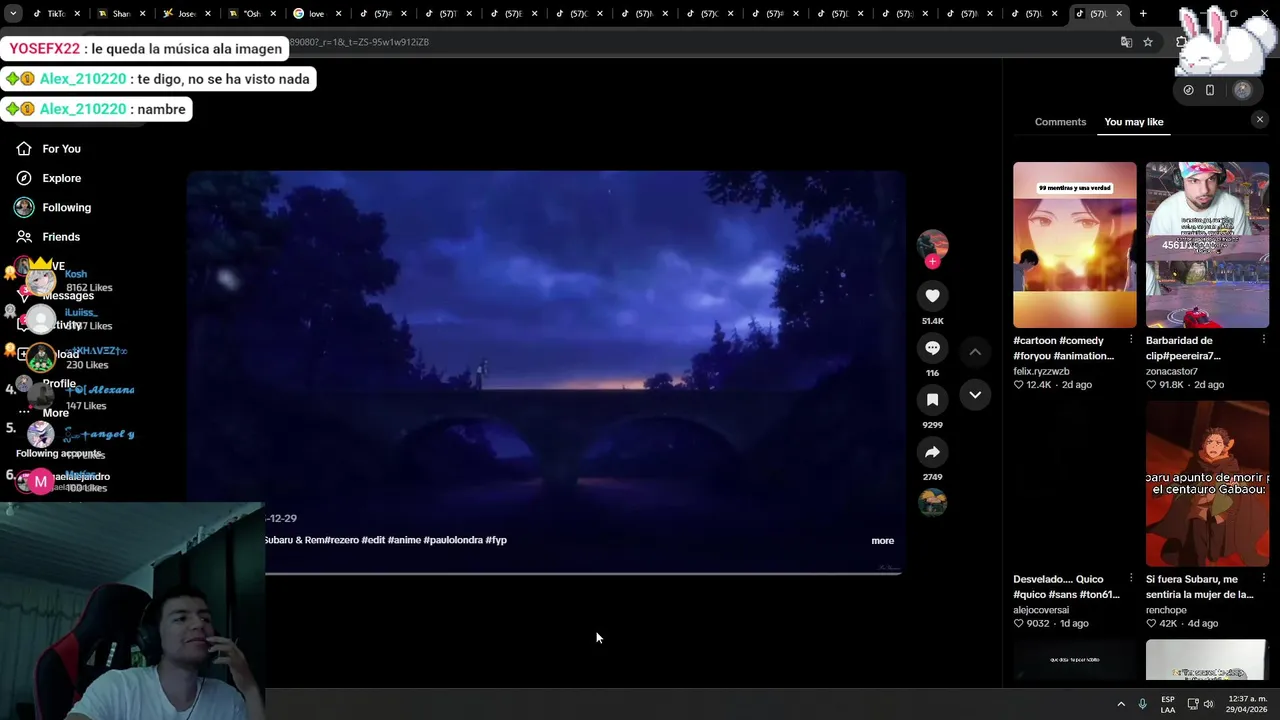Open the spinning music disc for this sound
This screenshot has height=720, width=1280.
click(x=932, y=502)
